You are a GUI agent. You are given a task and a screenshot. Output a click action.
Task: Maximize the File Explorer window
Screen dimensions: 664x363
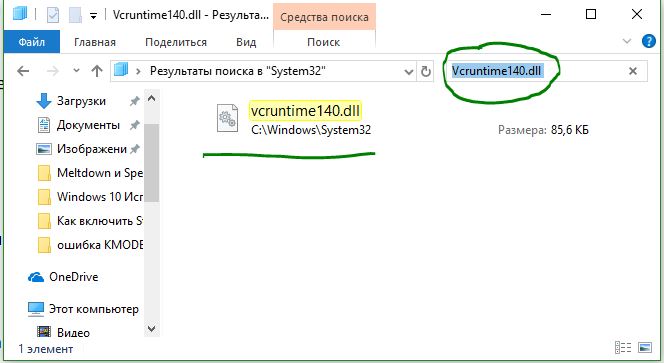click(591, 14)
